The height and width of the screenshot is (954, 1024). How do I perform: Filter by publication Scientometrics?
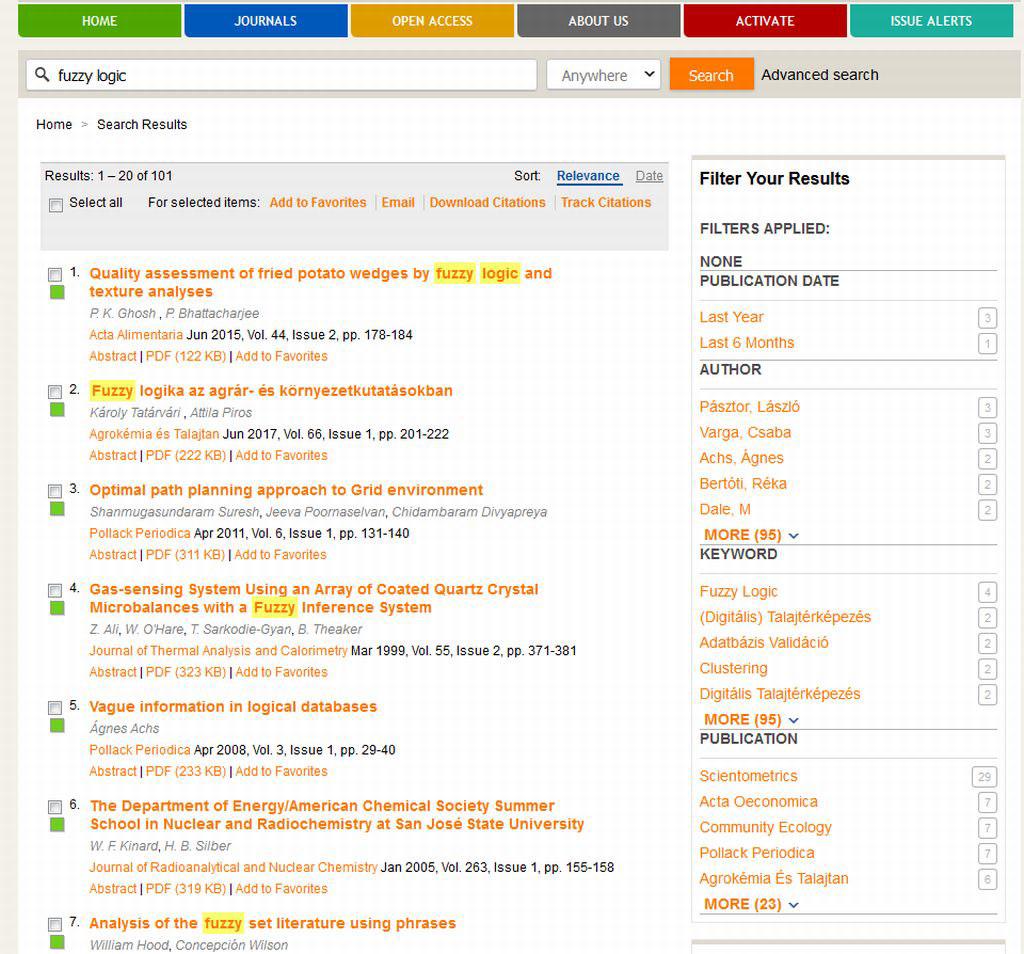pyautogui.click(x=748, y=776)
